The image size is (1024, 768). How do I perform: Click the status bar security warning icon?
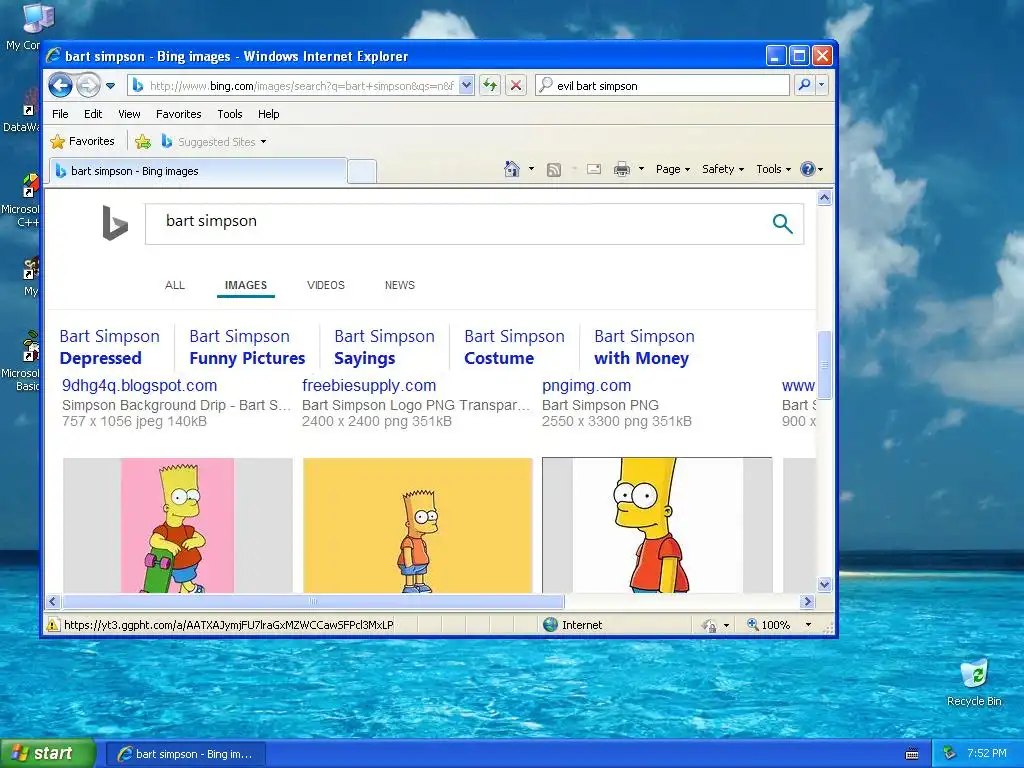[x=53, y=625]
